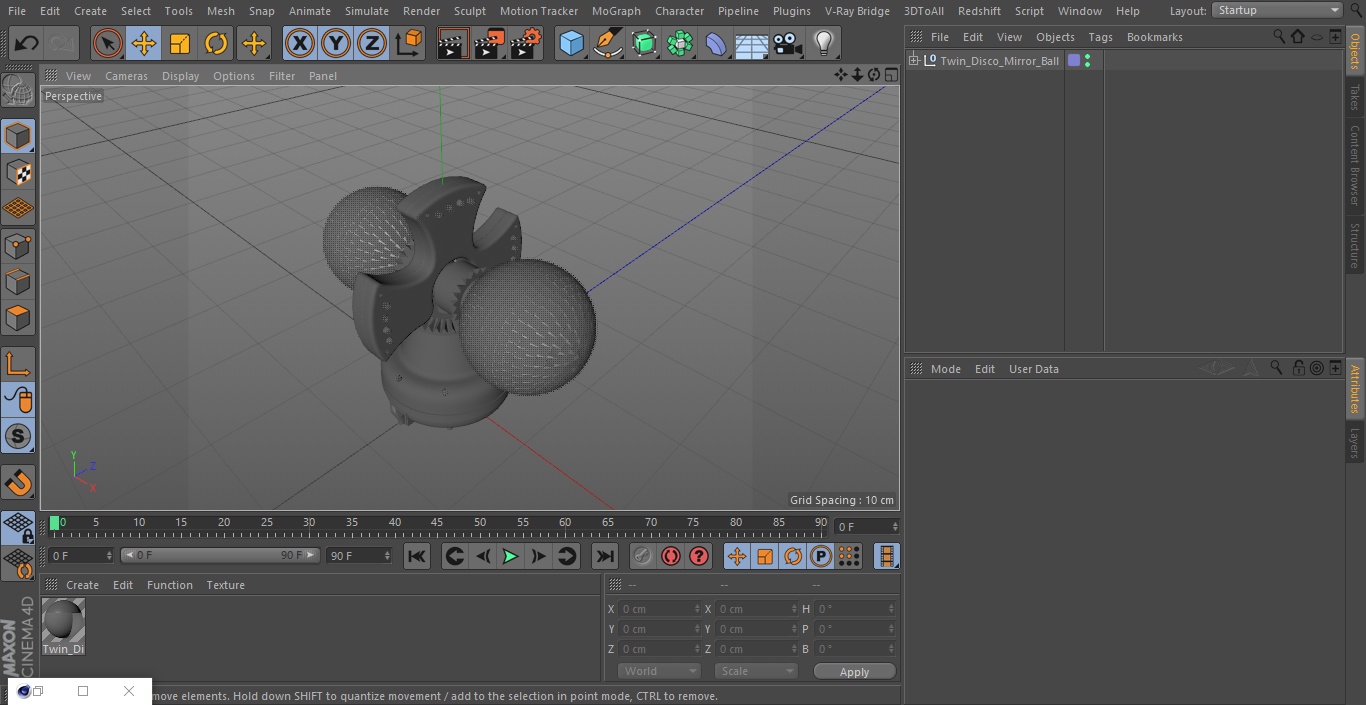Open the File menu
The height and width of the screenshot is (705, 1366).
point(17,11)
